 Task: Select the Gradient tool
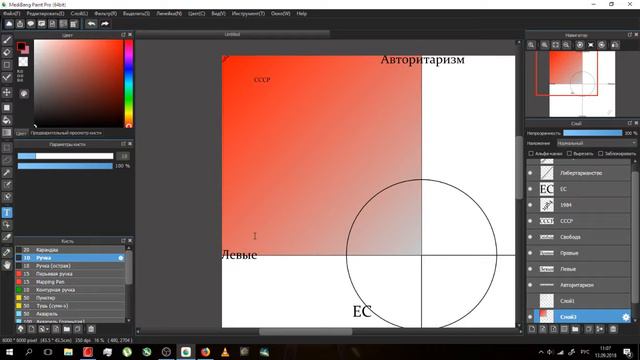pyautogui.click(x=7, y=133)
